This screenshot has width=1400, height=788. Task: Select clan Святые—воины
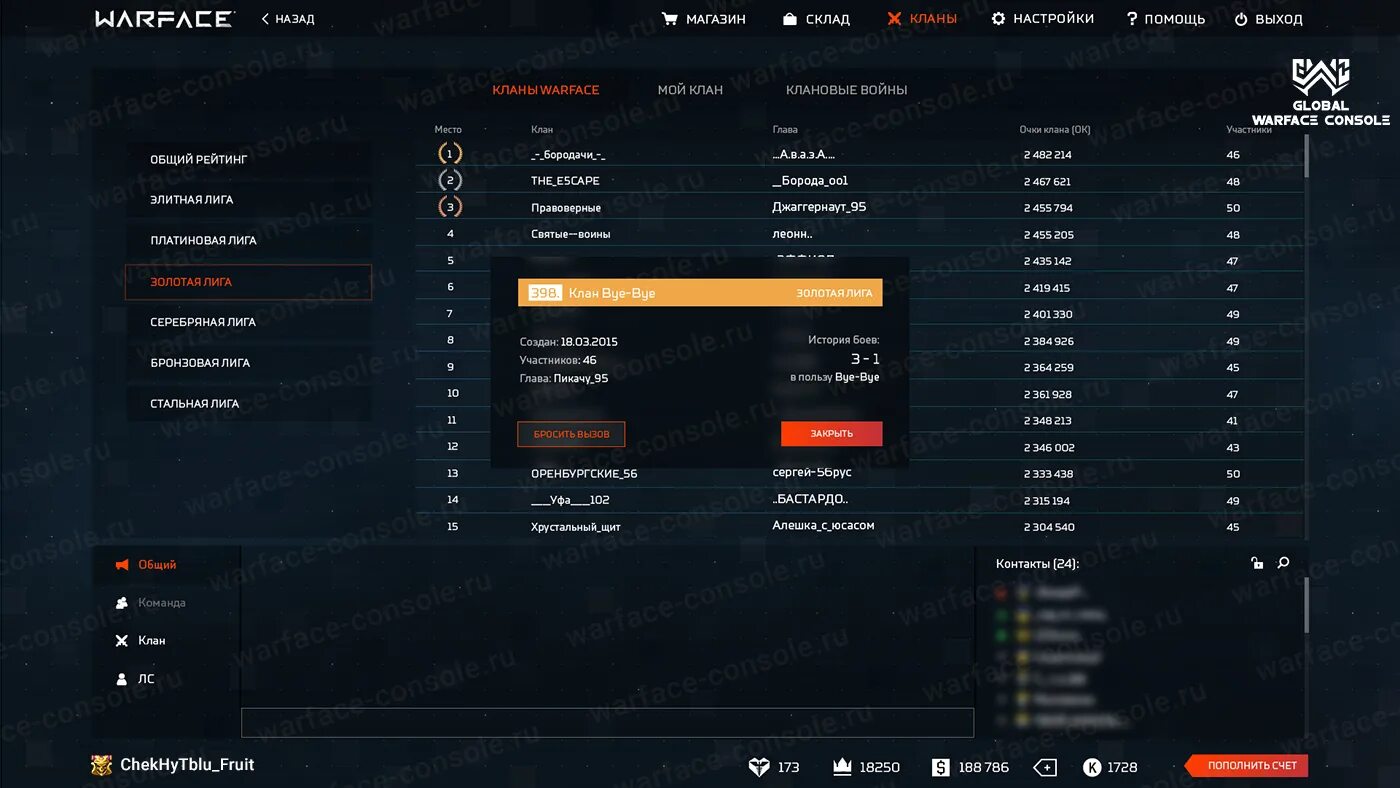tap(571, 234)
